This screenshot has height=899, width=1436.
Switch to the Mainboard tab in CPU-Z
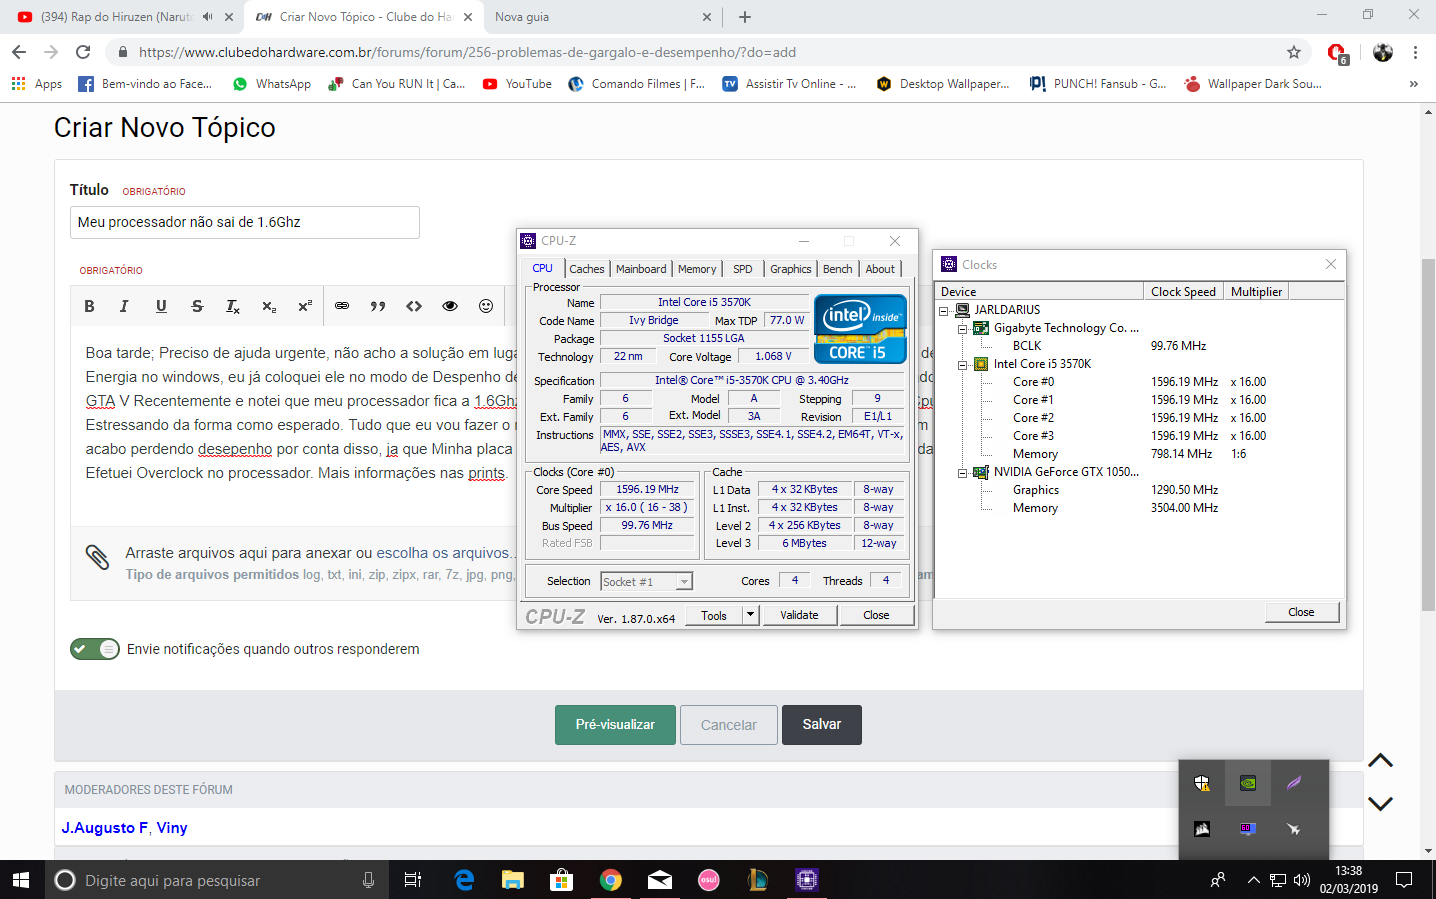641,269
